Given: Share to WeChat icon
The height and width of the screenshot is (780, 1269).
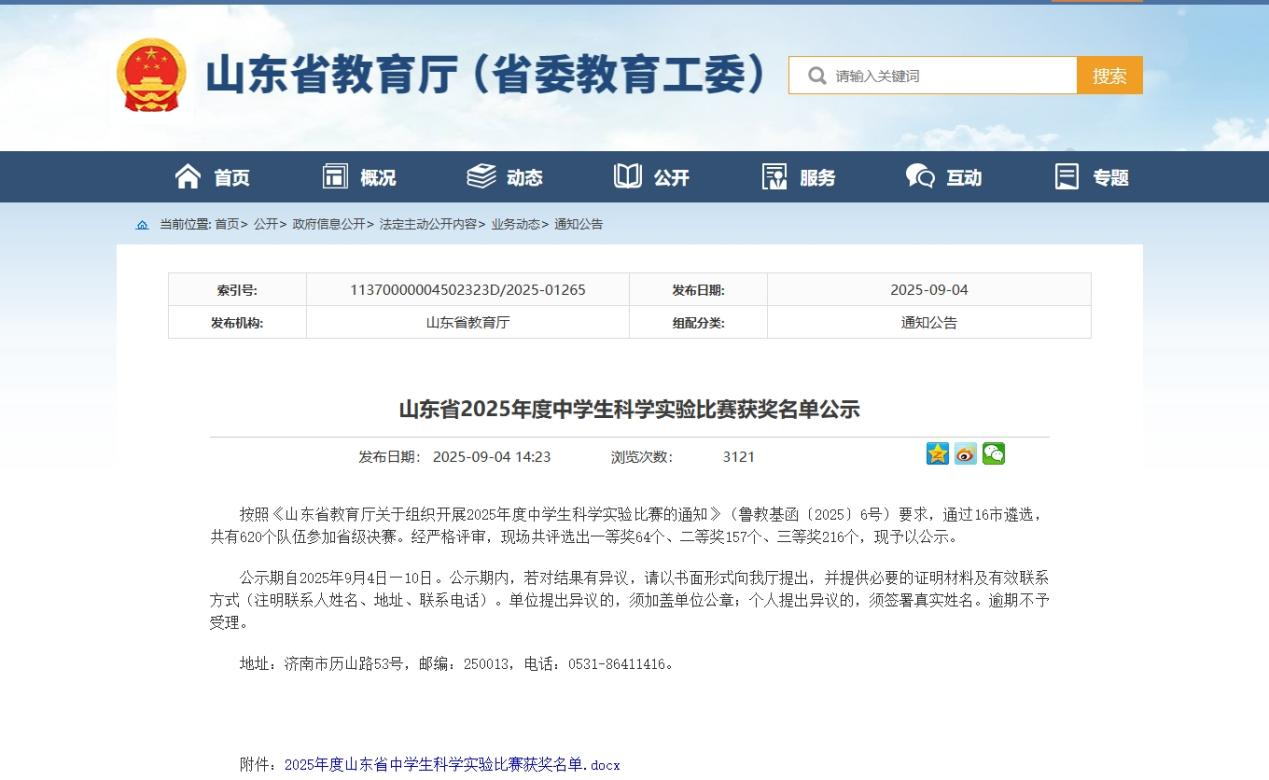Looking at the screenshot, I should (x=993, y=454).
